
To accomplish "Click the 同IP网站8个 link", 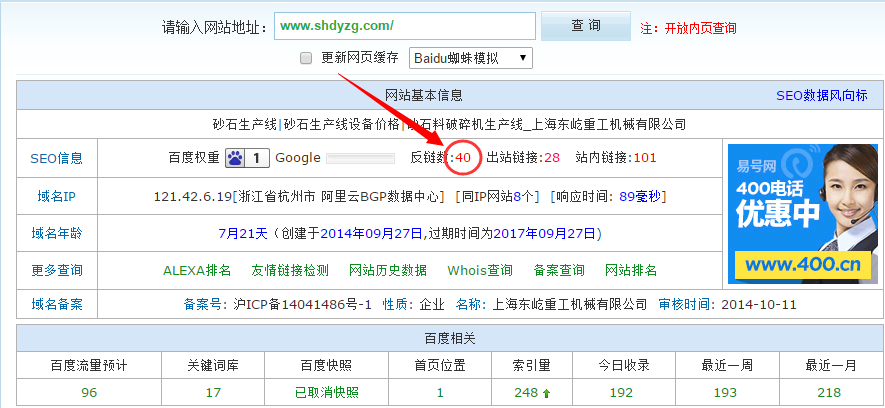I will (498, 197).
